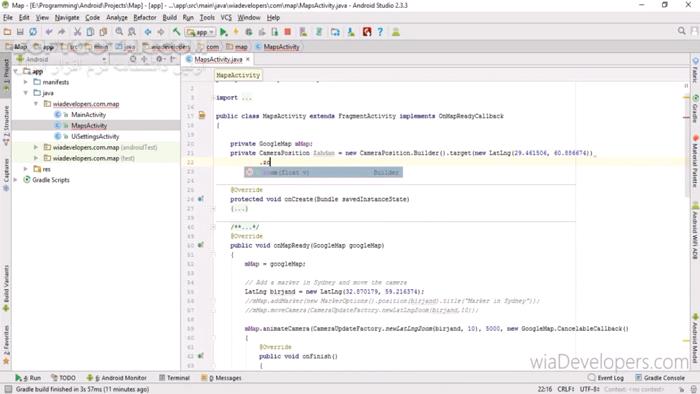Select UiSettingsActivity in the project tree
The height and width of the screenshot is (394, 700).
coord(95,137)
